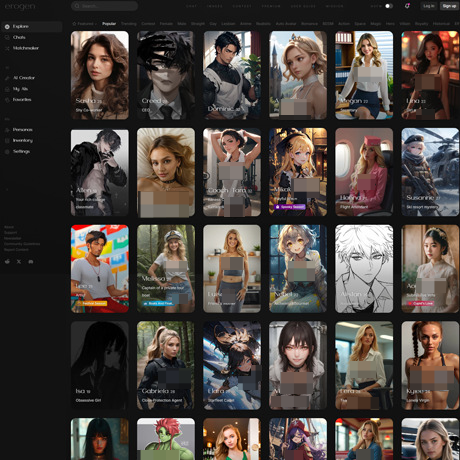The image size is (460, 460).
Task: Open the Favorites icon in sidebar
Action: click(7, 100)
